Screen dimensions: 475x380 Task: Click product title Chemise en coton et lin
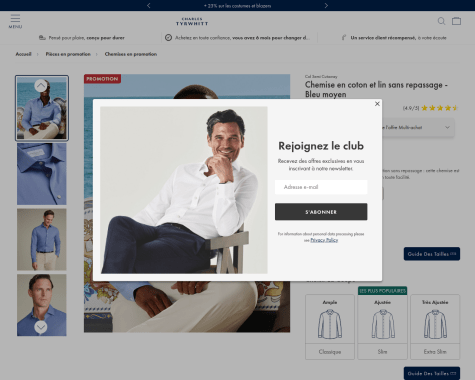click(x=376, y=89)
